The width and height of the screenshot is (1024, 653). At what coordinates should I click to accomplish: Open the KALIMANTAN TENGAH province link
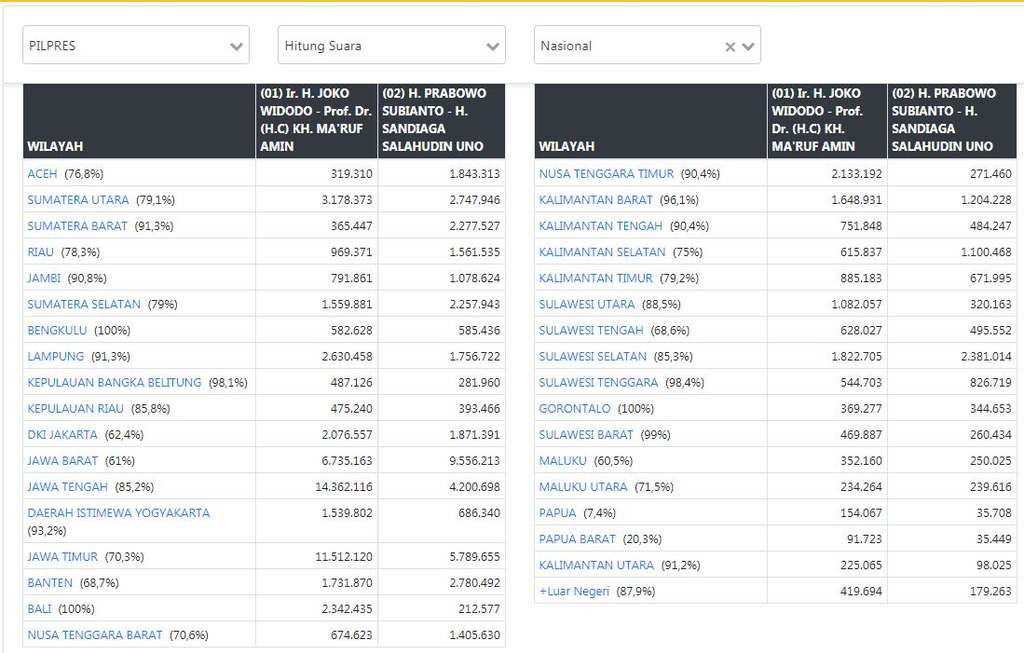601,226
